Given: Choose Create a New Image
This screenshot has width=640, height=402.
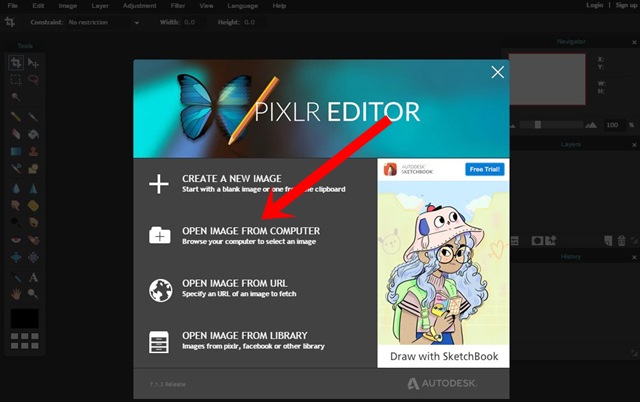Looking at the screenshot, I should pos(247,184).
